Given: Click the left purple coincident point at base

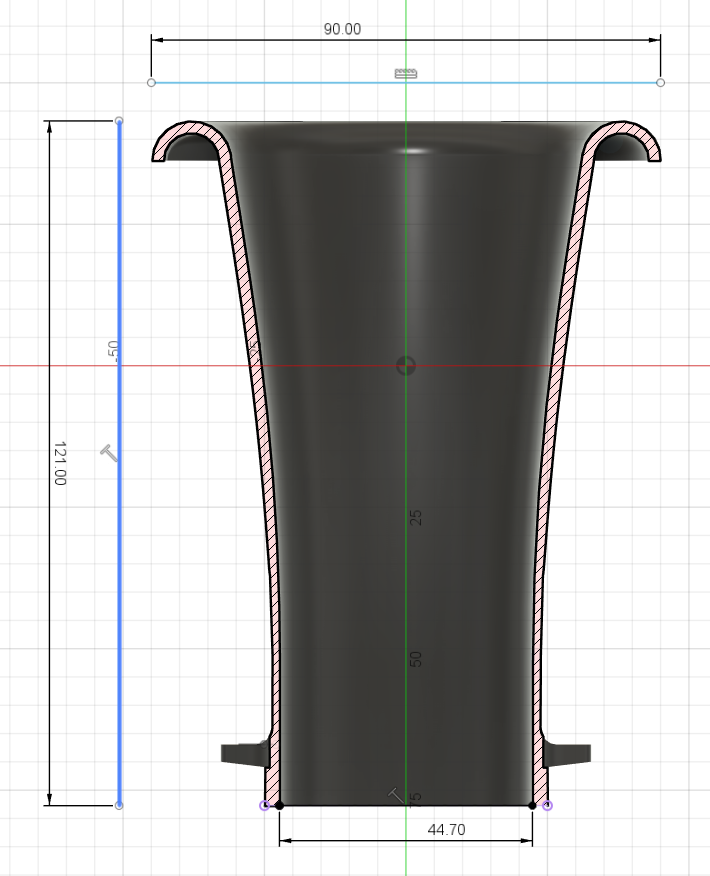Looking at the screenshot, I should (x=265, y=805).
